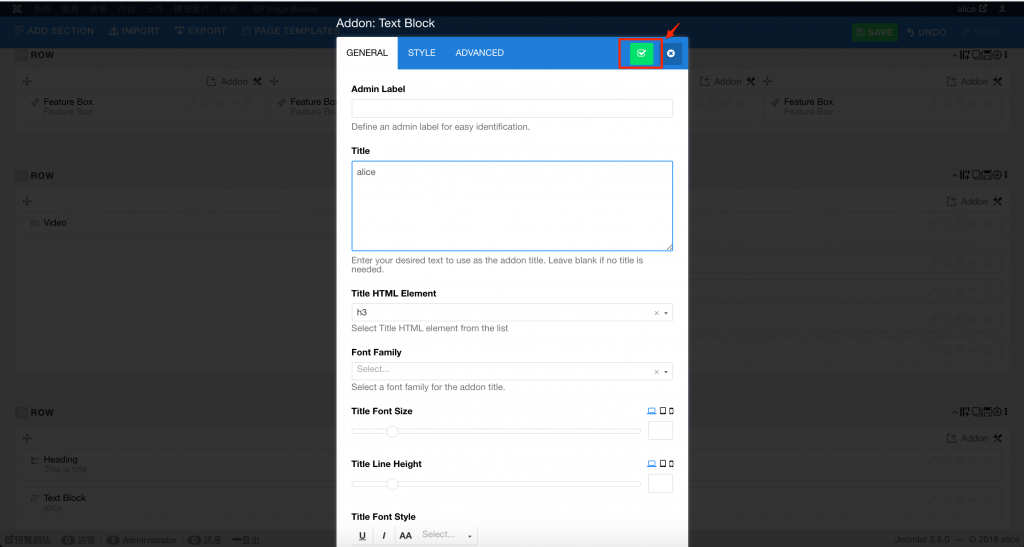Open the General tab
The height and width of the screenshot is (547, 1024).
click(367, 53)
